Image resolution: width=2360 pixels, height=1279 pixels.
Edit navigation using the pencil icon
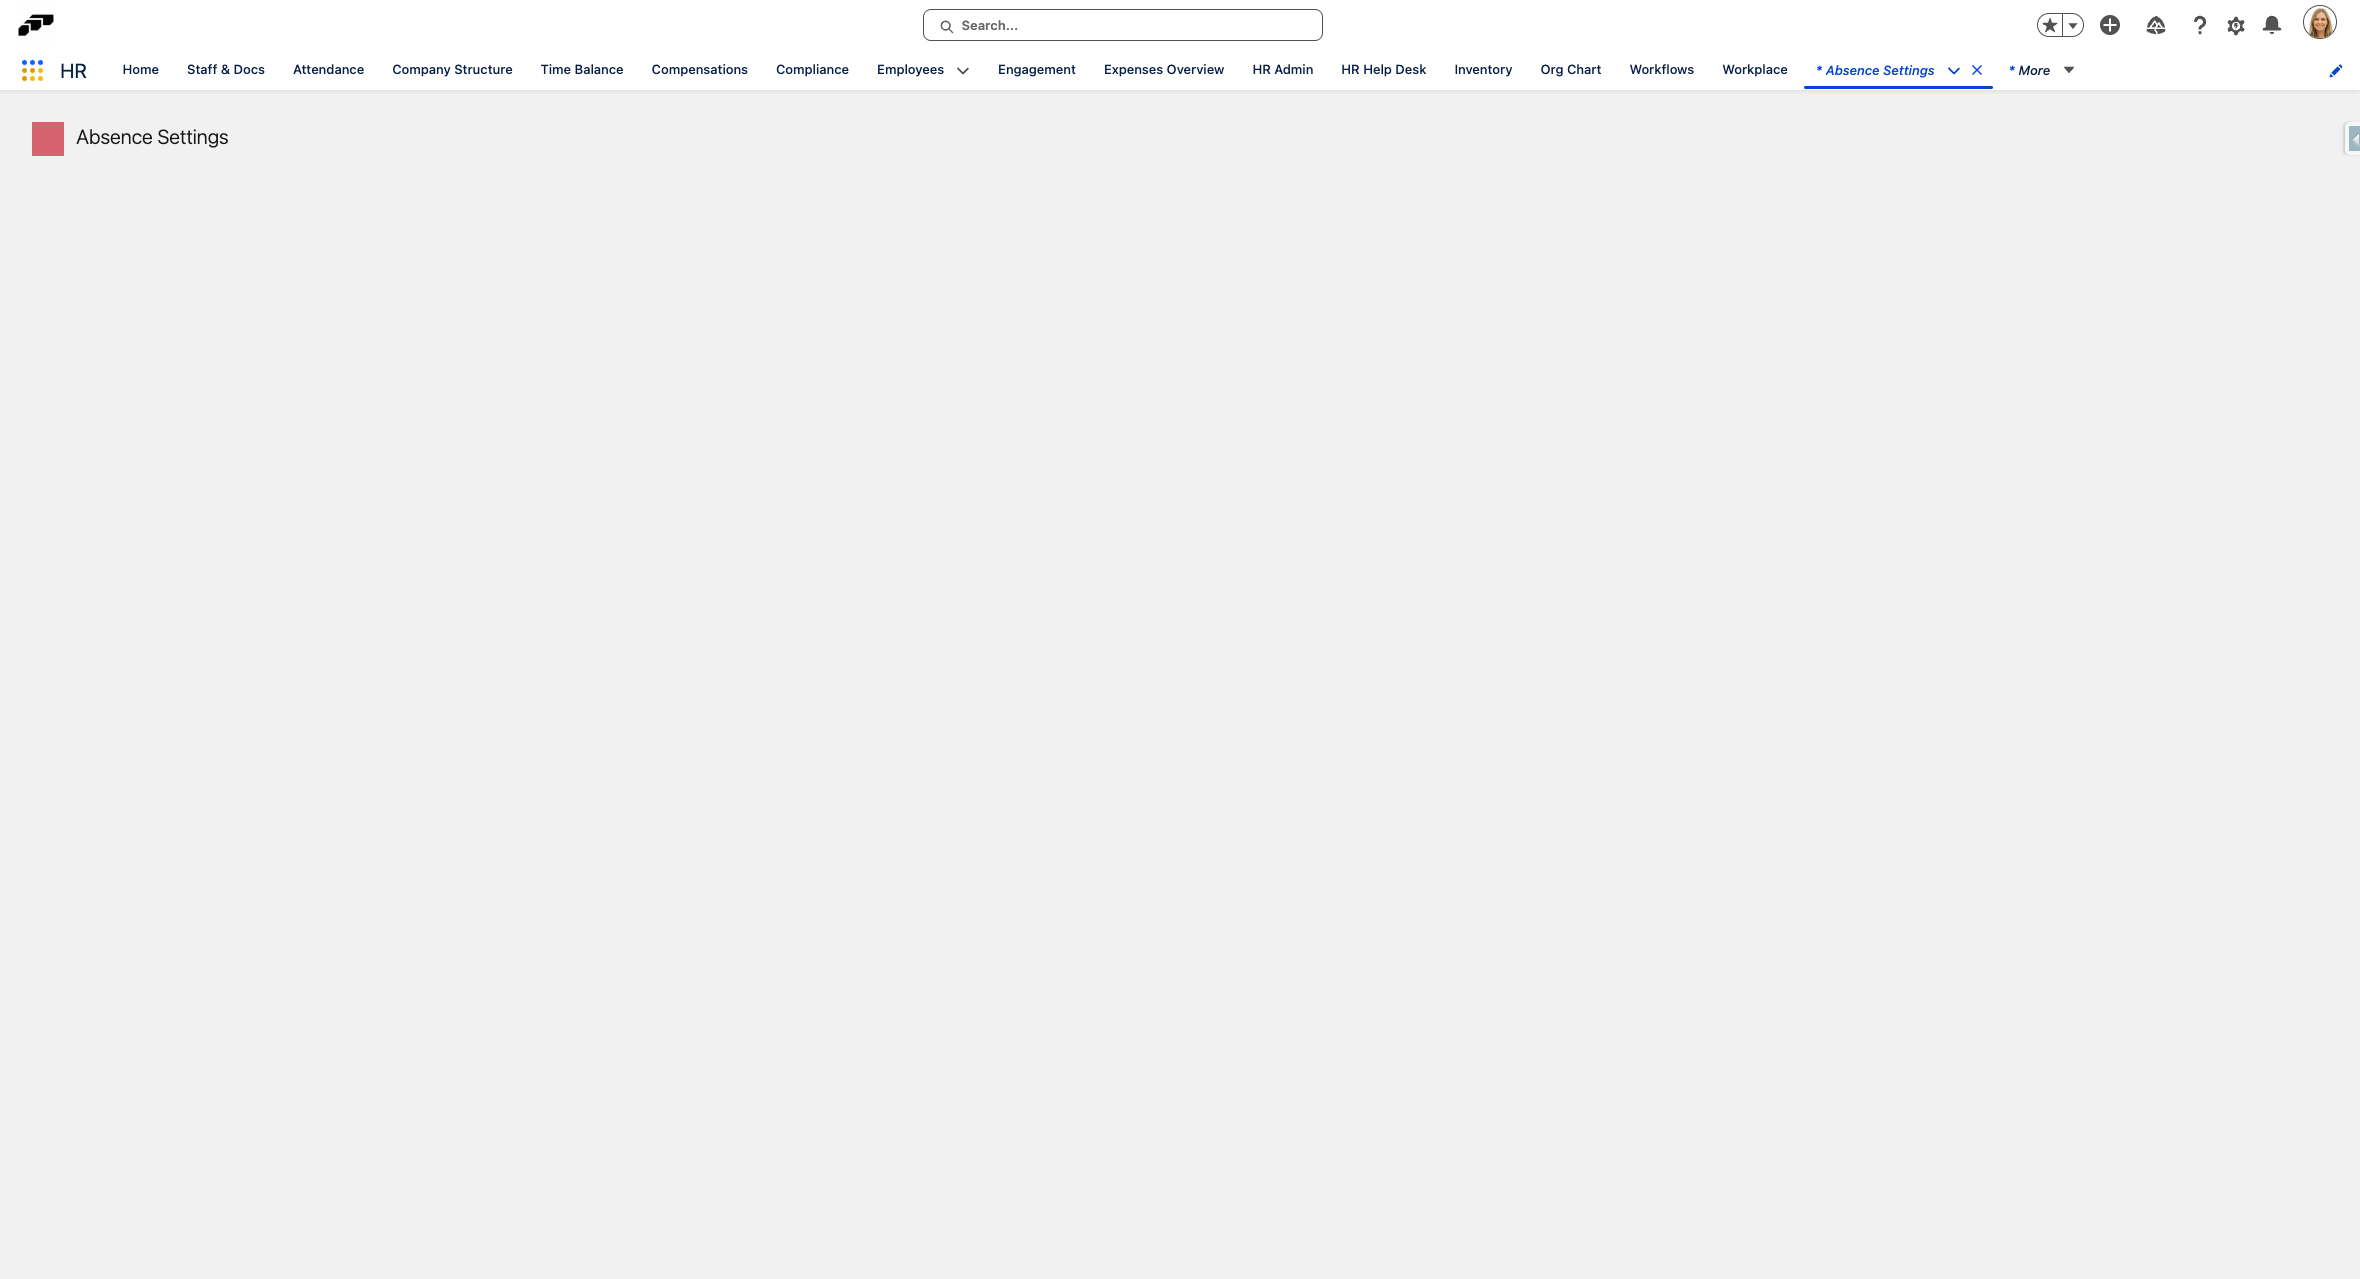coord(2336,70)
